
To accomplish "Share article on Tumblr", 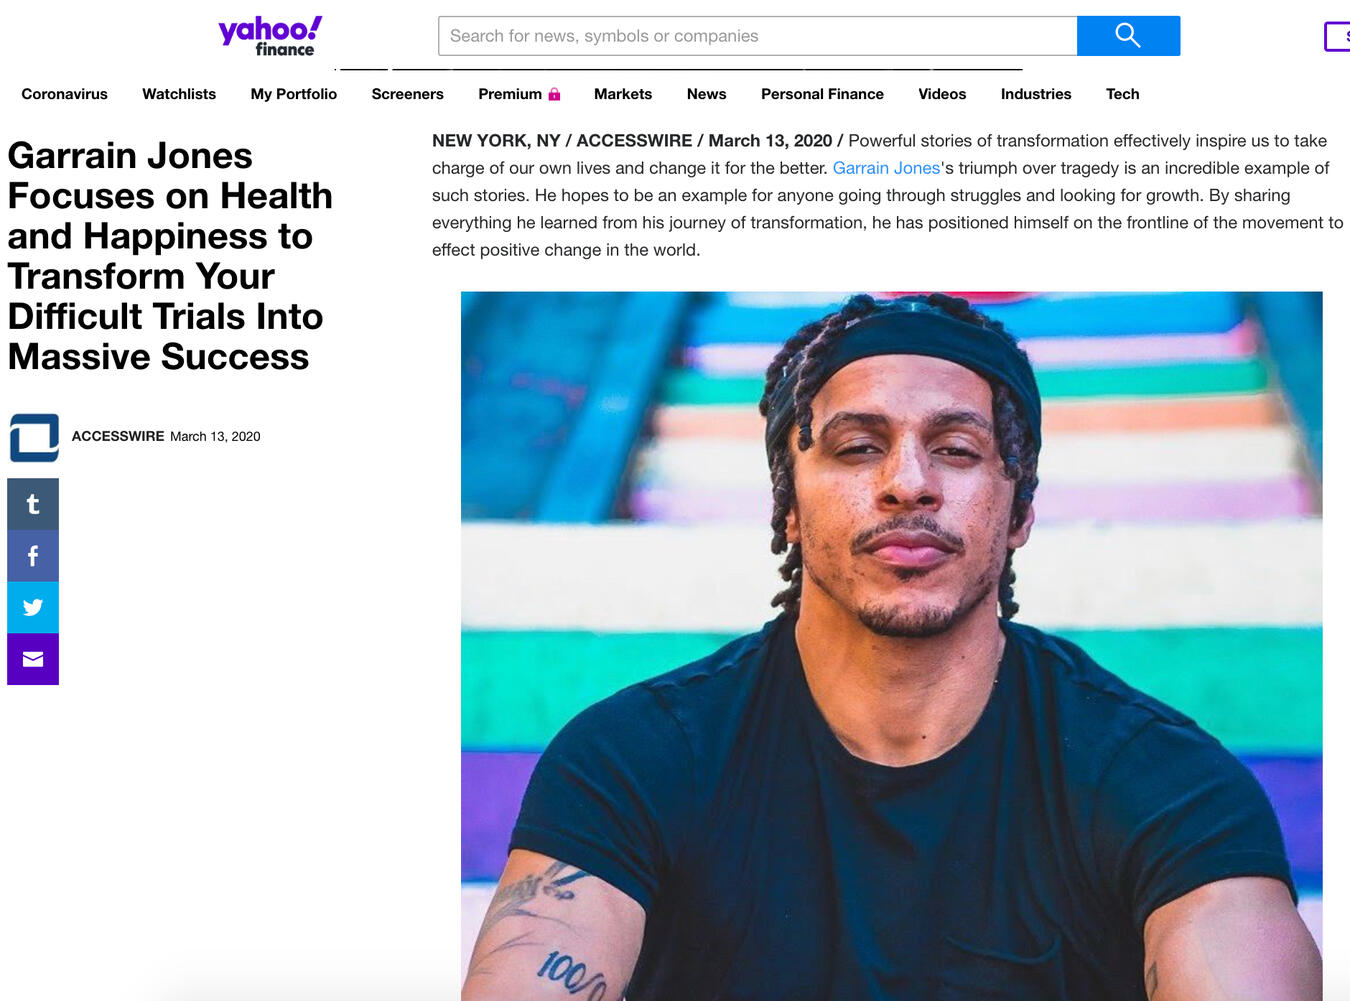I will pyautogui.click(x=33, y=504).
